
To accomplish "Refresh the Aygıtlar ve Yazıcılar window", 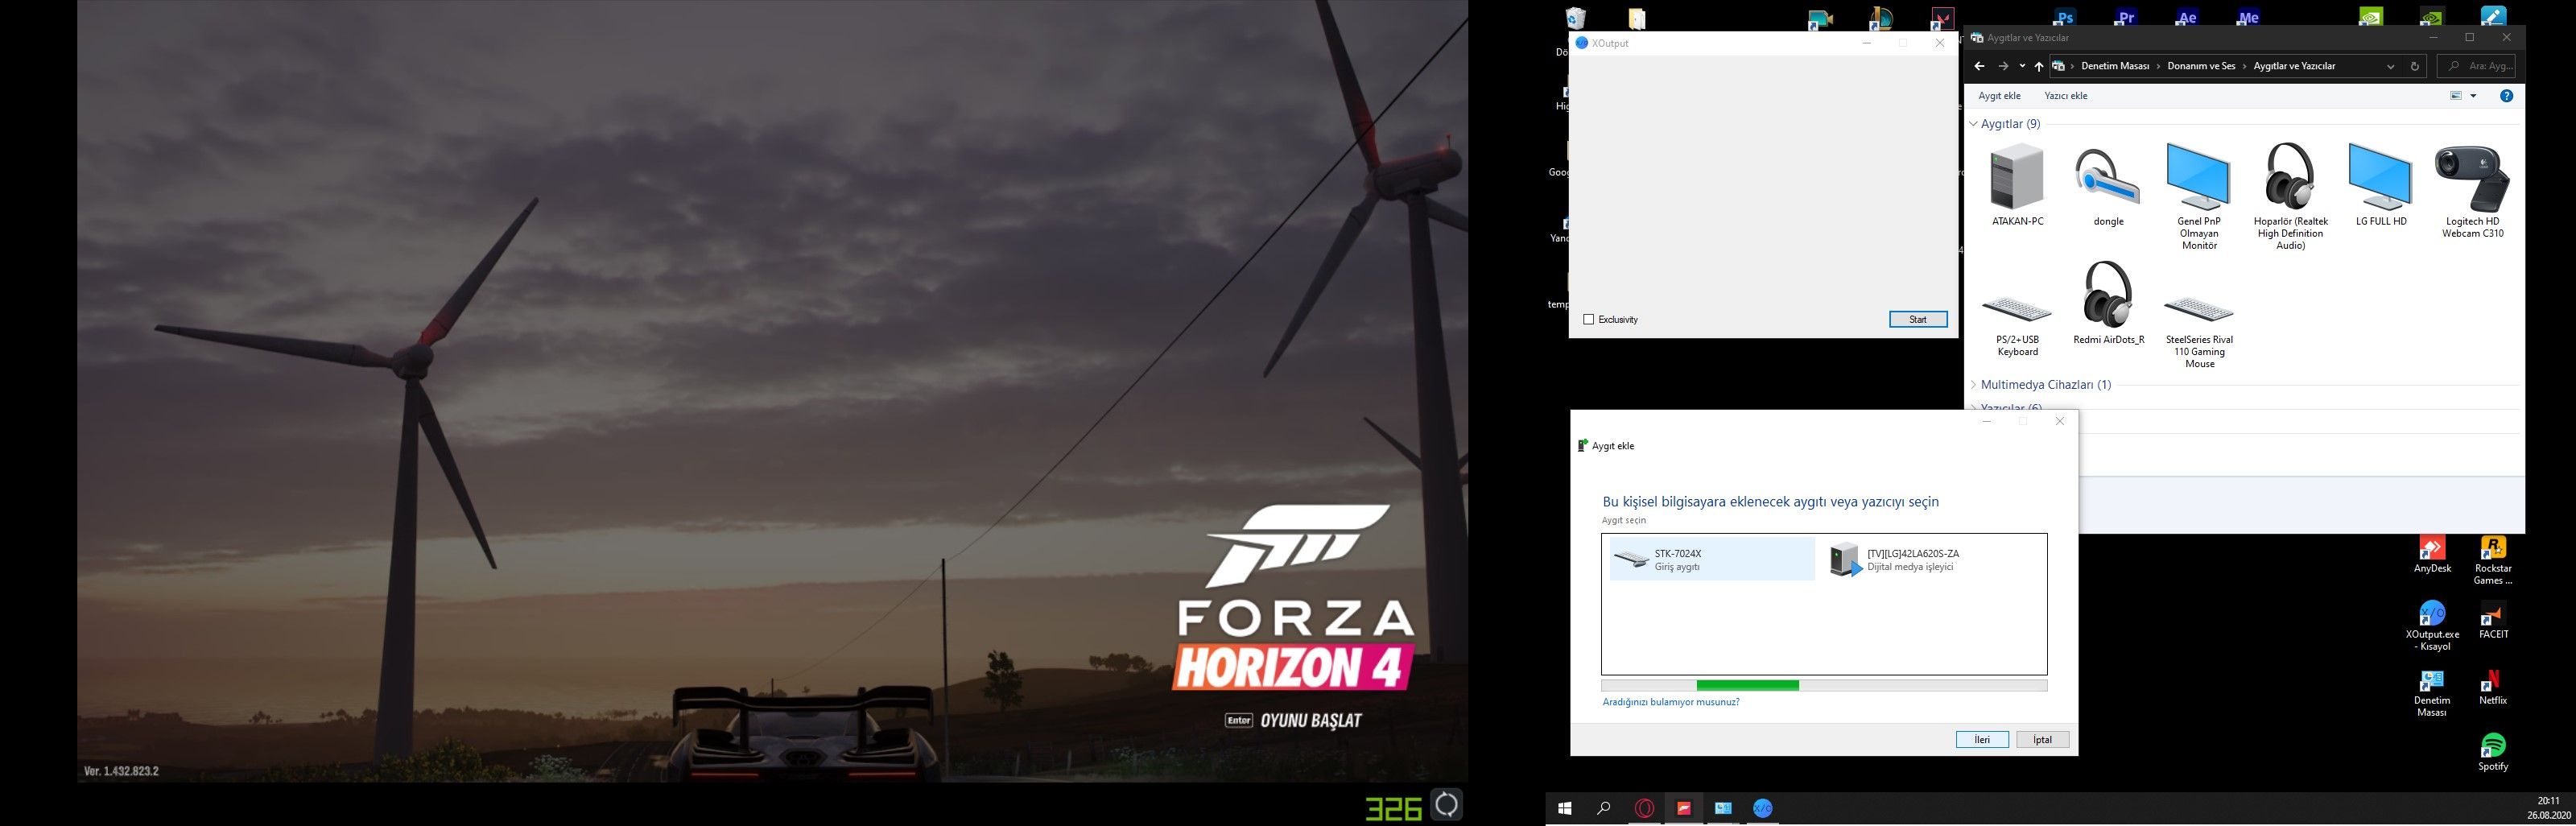I will 2414,66.
